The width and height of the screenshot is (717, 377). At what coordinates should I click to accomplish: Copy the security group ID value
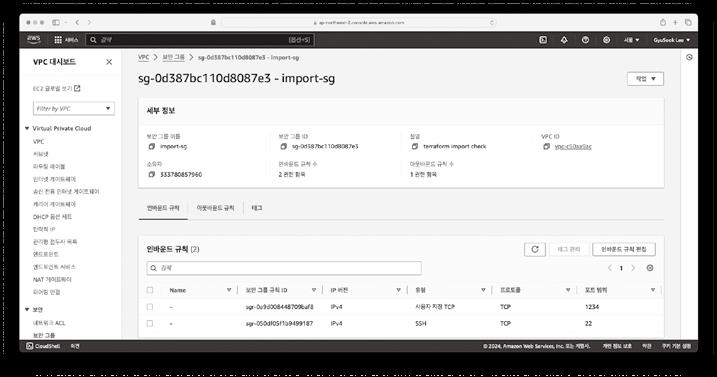point(284,146)
